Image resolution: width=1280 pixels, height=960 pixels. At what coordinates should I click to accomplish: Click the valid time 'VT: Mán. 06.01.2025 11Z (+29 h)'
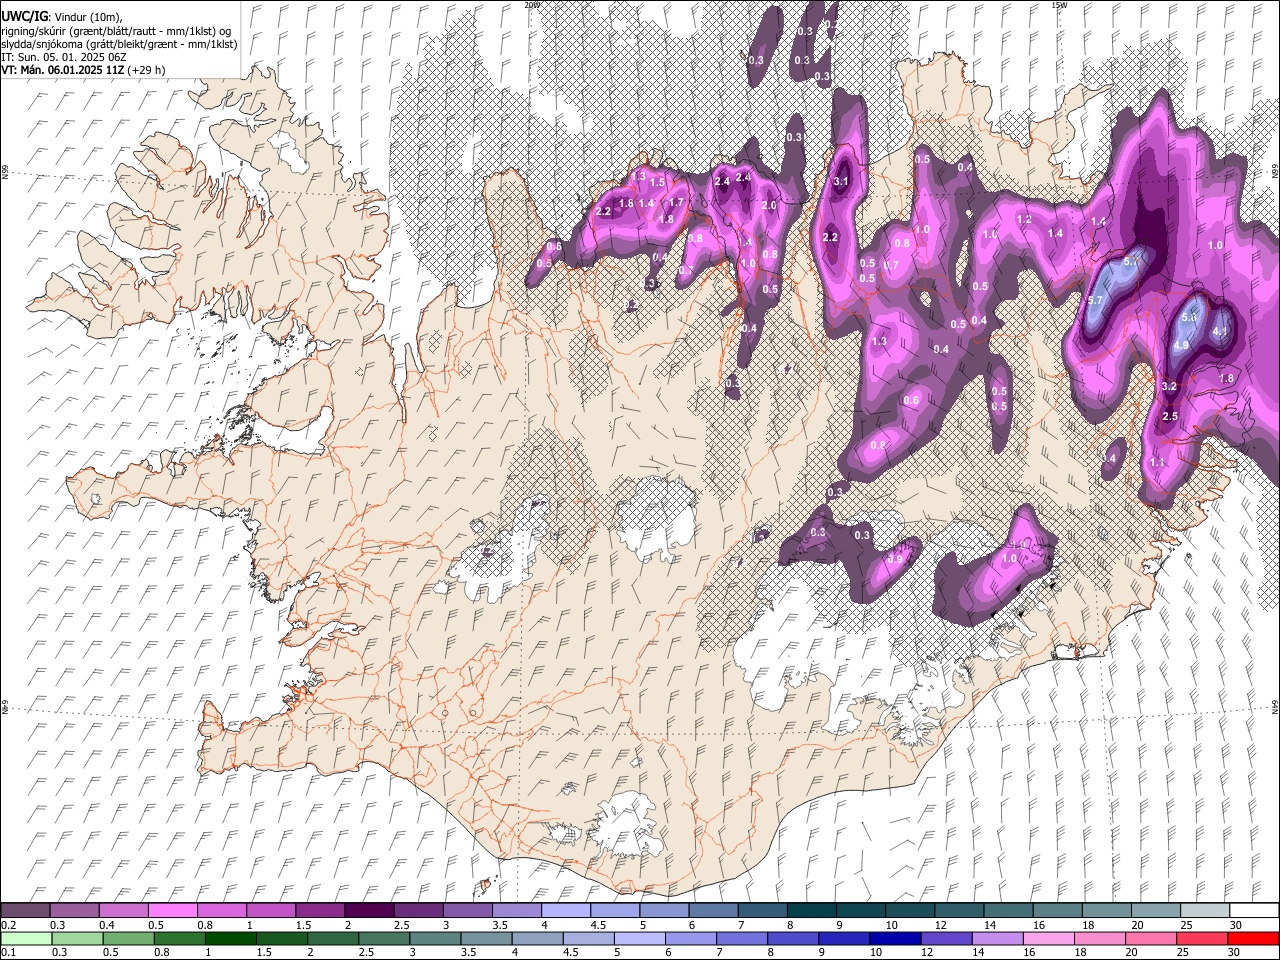[x=83, y=70]
